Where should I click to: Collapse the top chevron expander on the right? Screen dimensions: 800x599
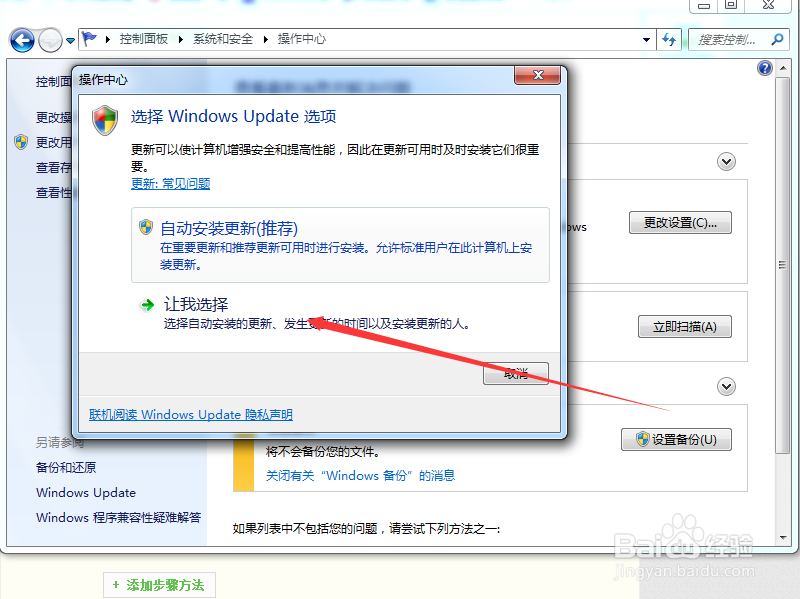coord(726,161)
